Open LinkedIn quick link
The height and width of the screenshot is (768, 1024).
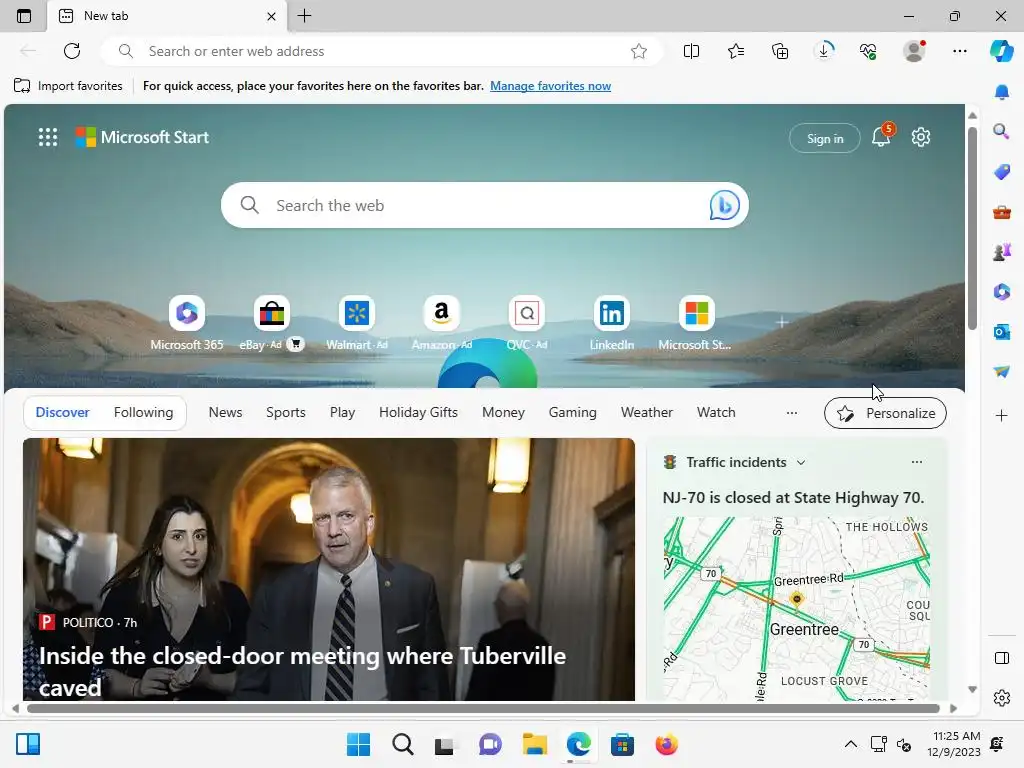click(x=611, y=323)
